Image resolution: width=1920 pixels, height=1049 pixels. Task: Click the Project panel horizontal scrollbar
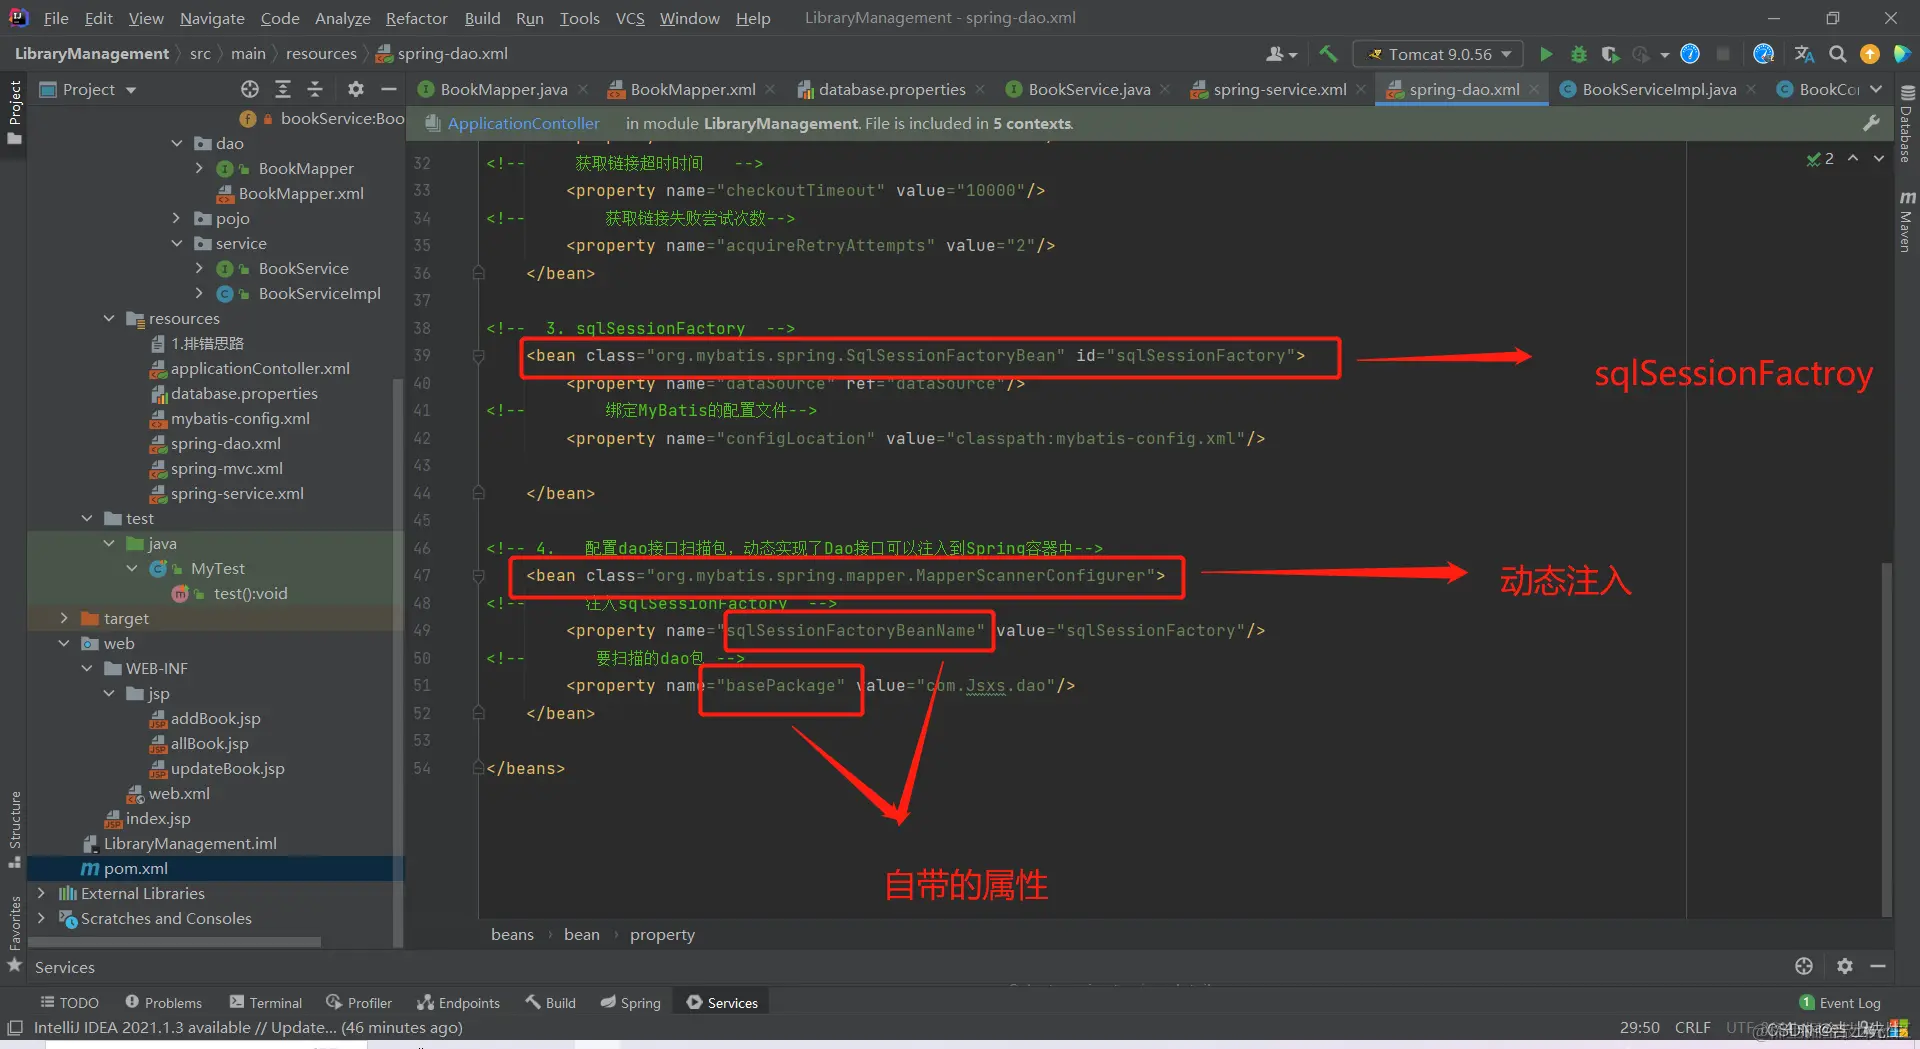(175, 941)
